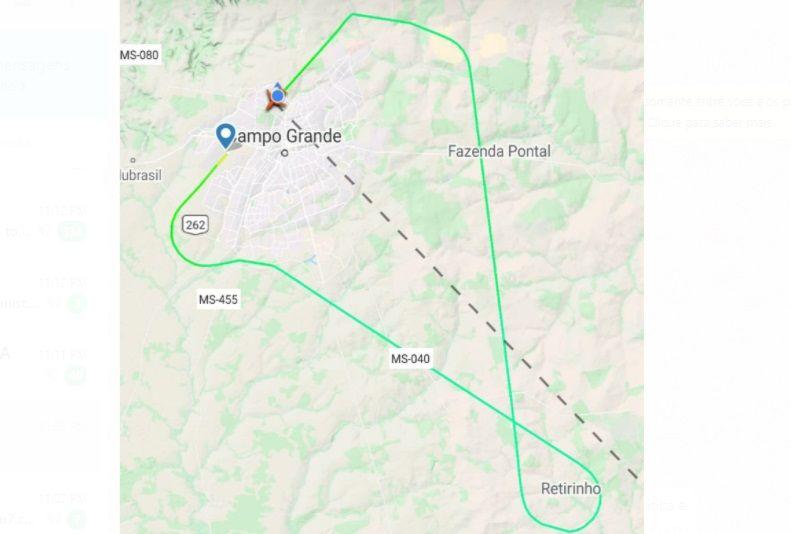Screen dimensions: 791x534
Task: Click the yellow segment of the flight track
Action: coord(222,159)
